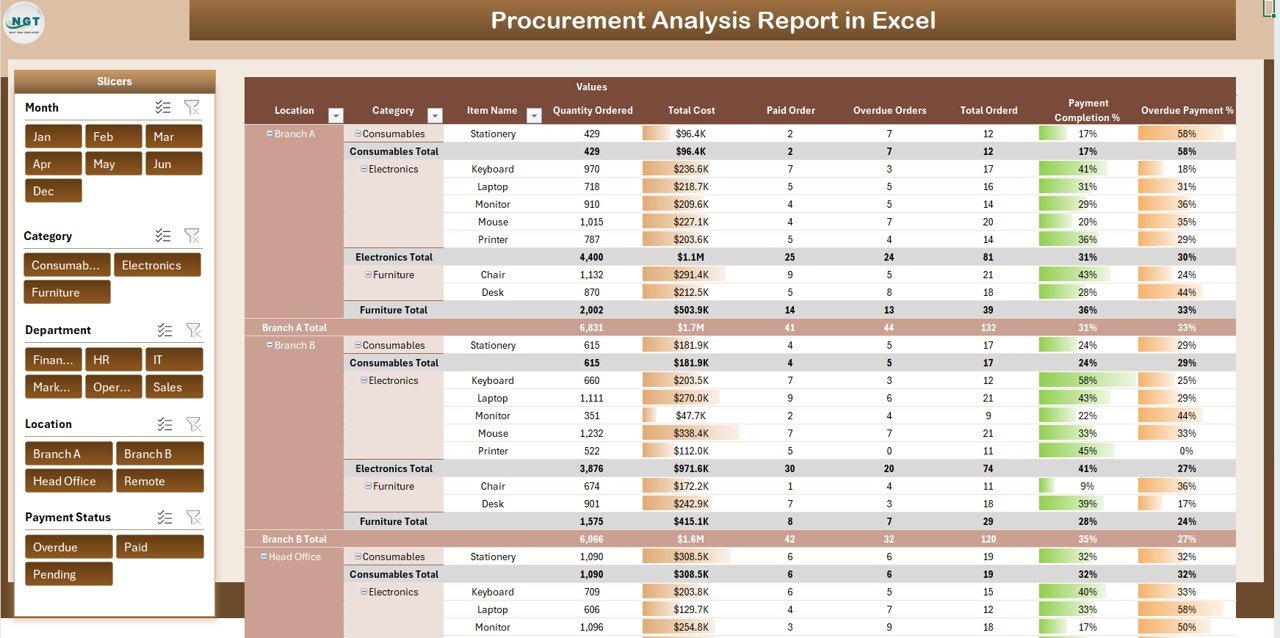The width and height of the screenshot is (1280, 638).
Task: Filter by May in Month slicer
Action: (113, 164)
